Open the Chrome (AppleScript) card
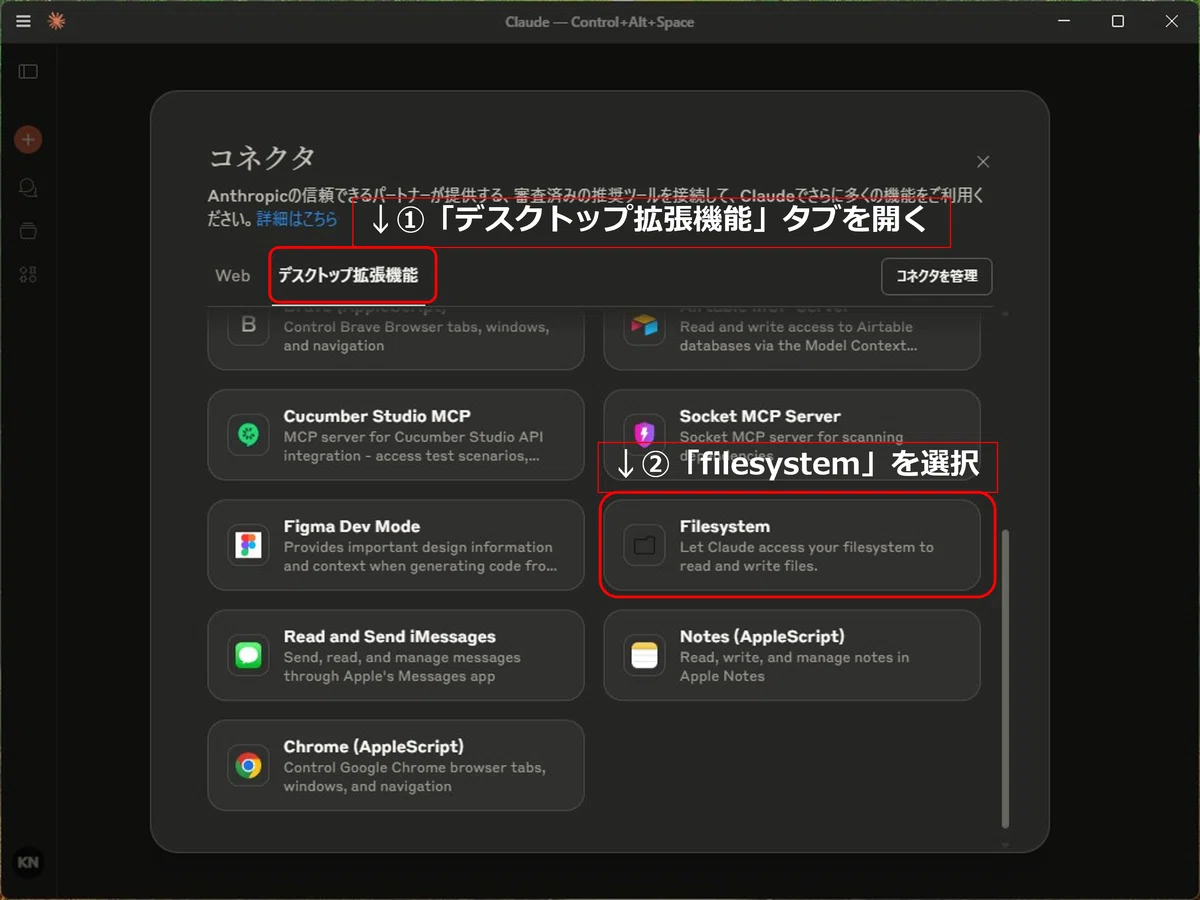The height and width of the screenshot is (900, 1200). tap(396, 766)
